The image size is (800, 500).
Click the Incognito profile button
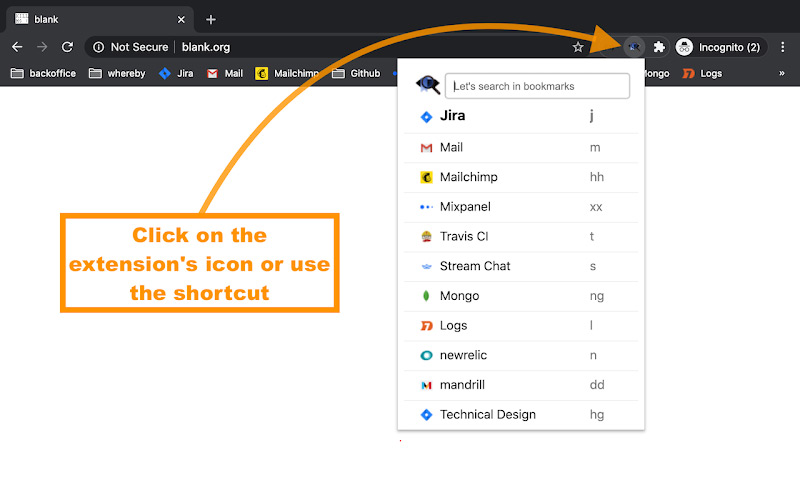pos(720,47)
